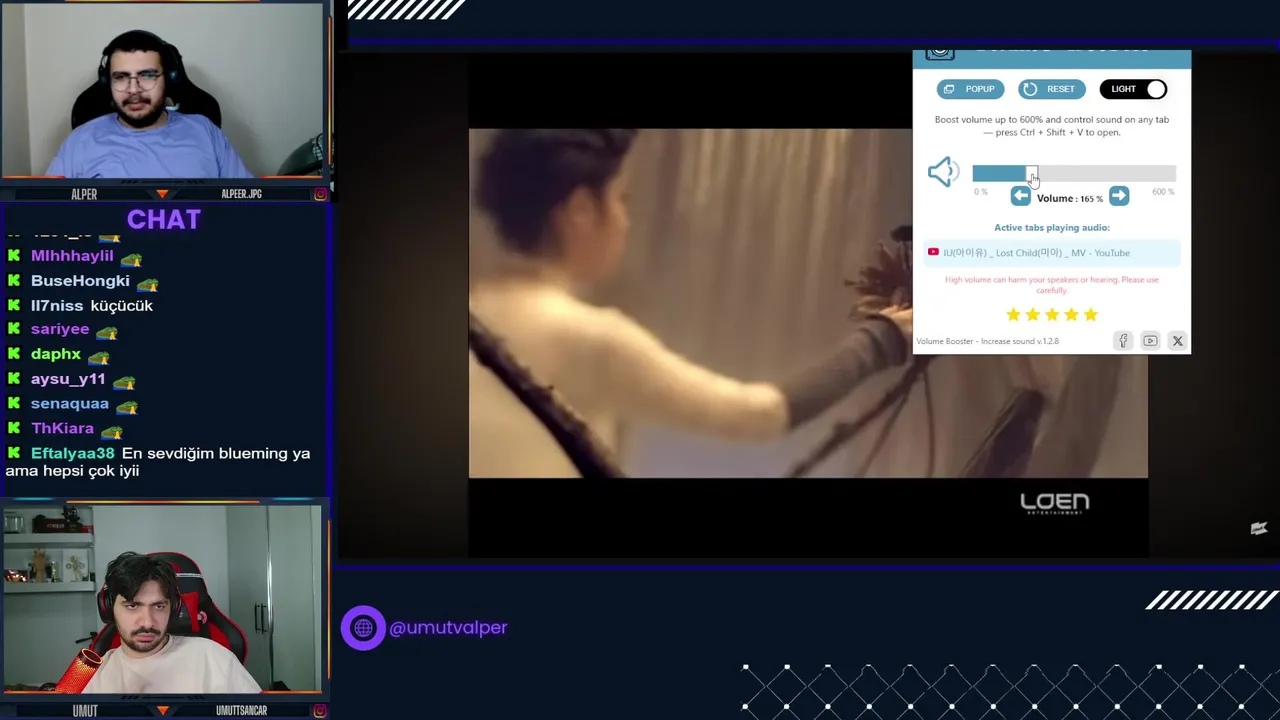Click the volume boost slider handle
This screenshot has height=720, width=1280.
[1030, 173]
